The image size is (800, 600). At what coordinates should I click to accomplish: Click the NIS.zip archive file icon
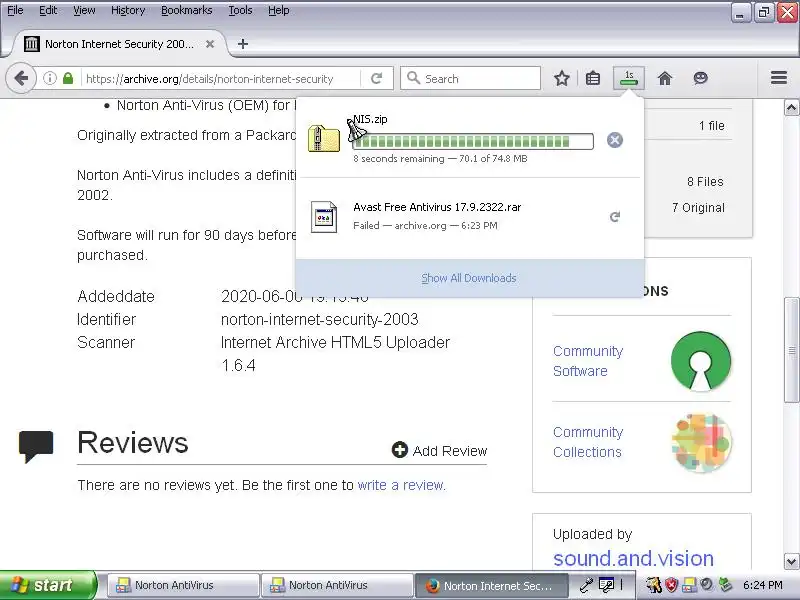(x=324, y=138)
